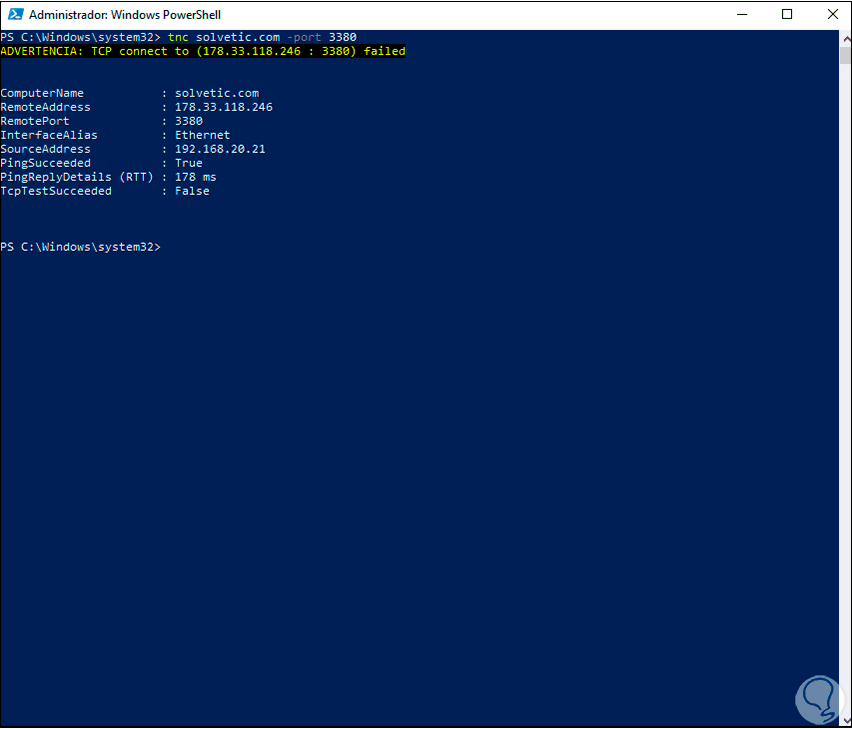Minimize the PowerShell window
The width and height of the screenshot is (852, 729).
point(742,15)
